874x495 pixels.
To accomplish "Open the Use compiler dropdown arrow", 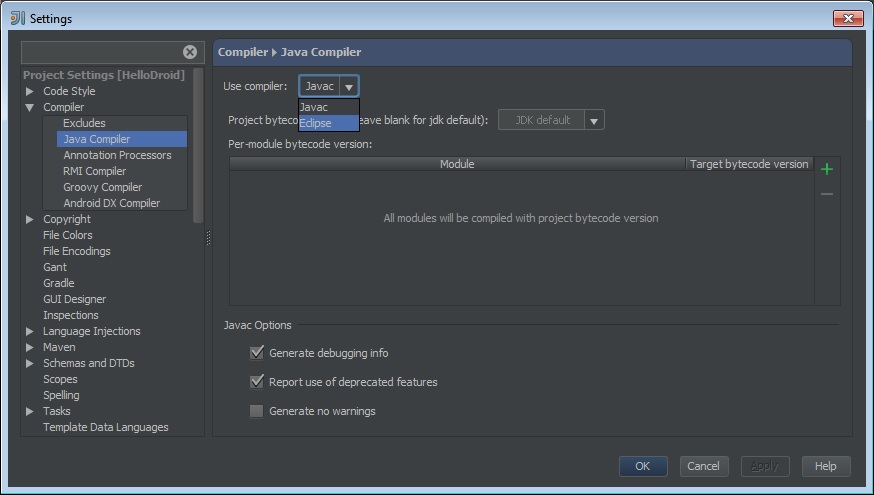I will 349,87.
